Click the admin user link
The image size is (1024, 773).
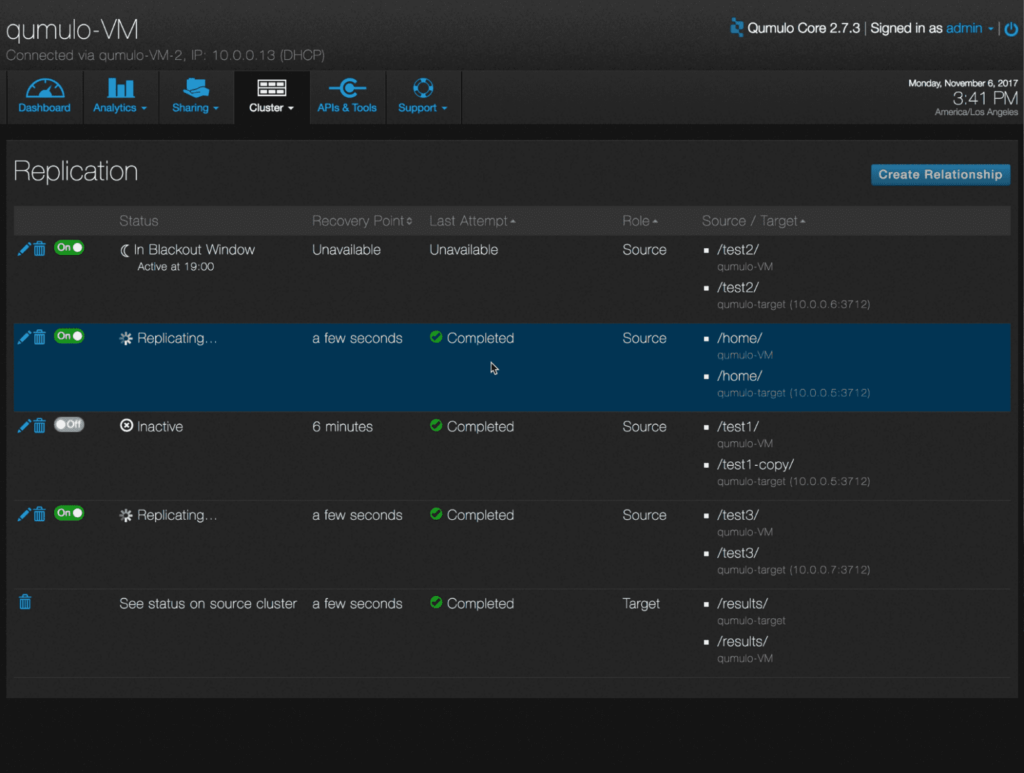click(964, 28)
